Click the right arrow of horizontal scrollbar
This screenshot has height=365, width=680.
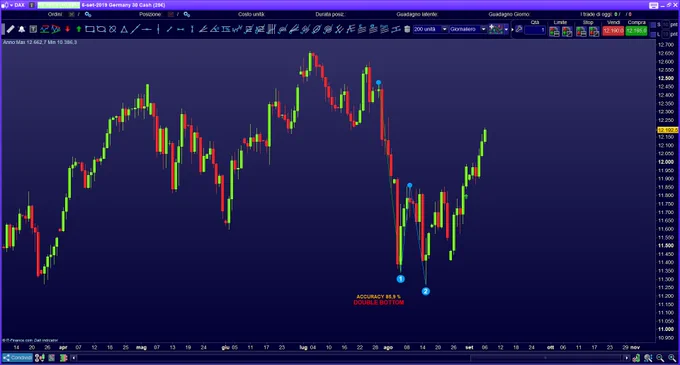pyautogui.click(x=627, y=358)
